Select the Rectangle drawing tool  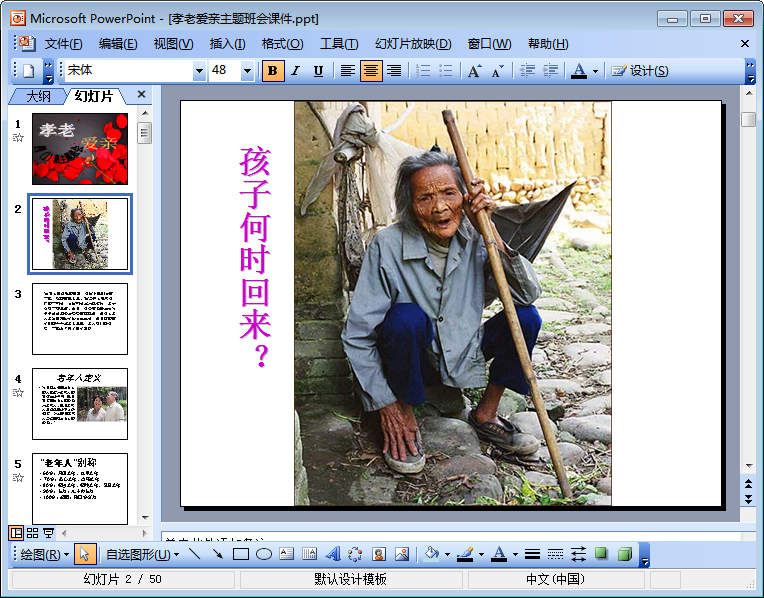click(x=241, y=554)
